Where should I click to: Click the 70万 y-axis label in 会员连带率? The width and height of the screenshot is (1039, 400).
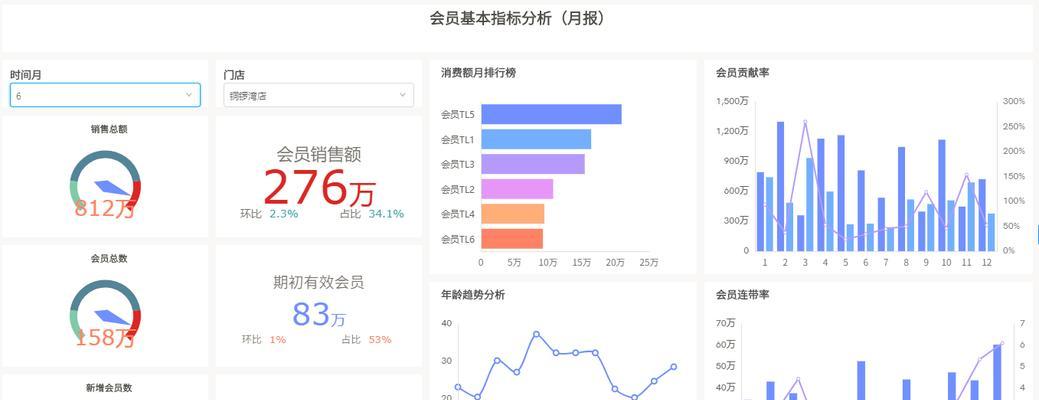[726, 323]
